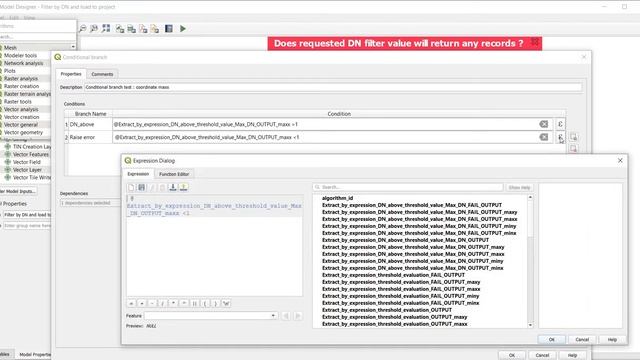Click the variable list scroll-down arrow

click(530, 325)
